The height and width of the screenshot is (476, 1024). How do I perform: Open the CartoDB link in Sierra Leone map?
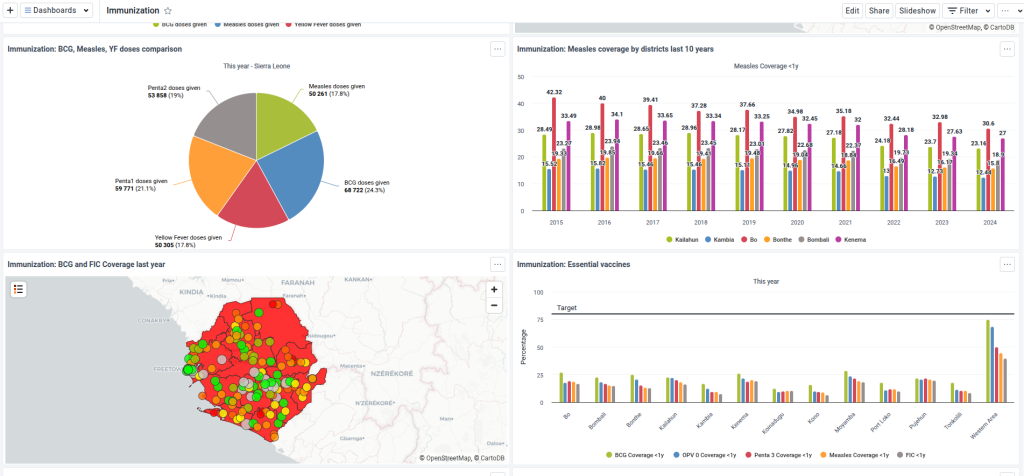pyautogui.click(x=491, y=458)
